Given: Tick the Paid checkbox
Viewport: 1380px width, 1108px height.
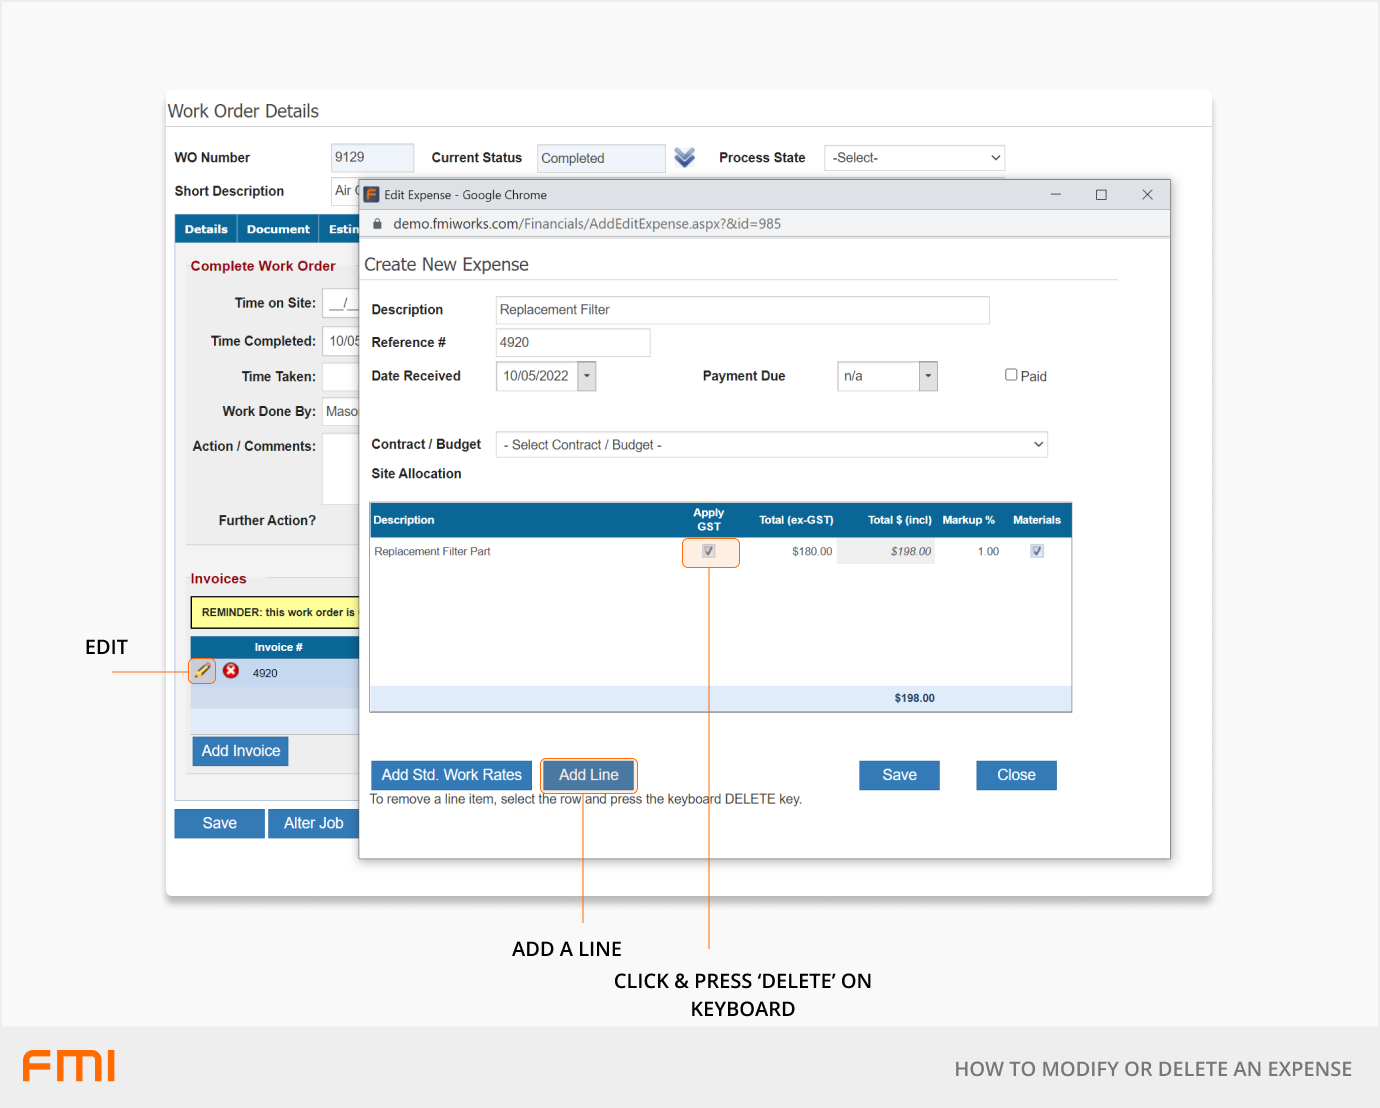Looking at the screenshot, I should pos(1011,375).
